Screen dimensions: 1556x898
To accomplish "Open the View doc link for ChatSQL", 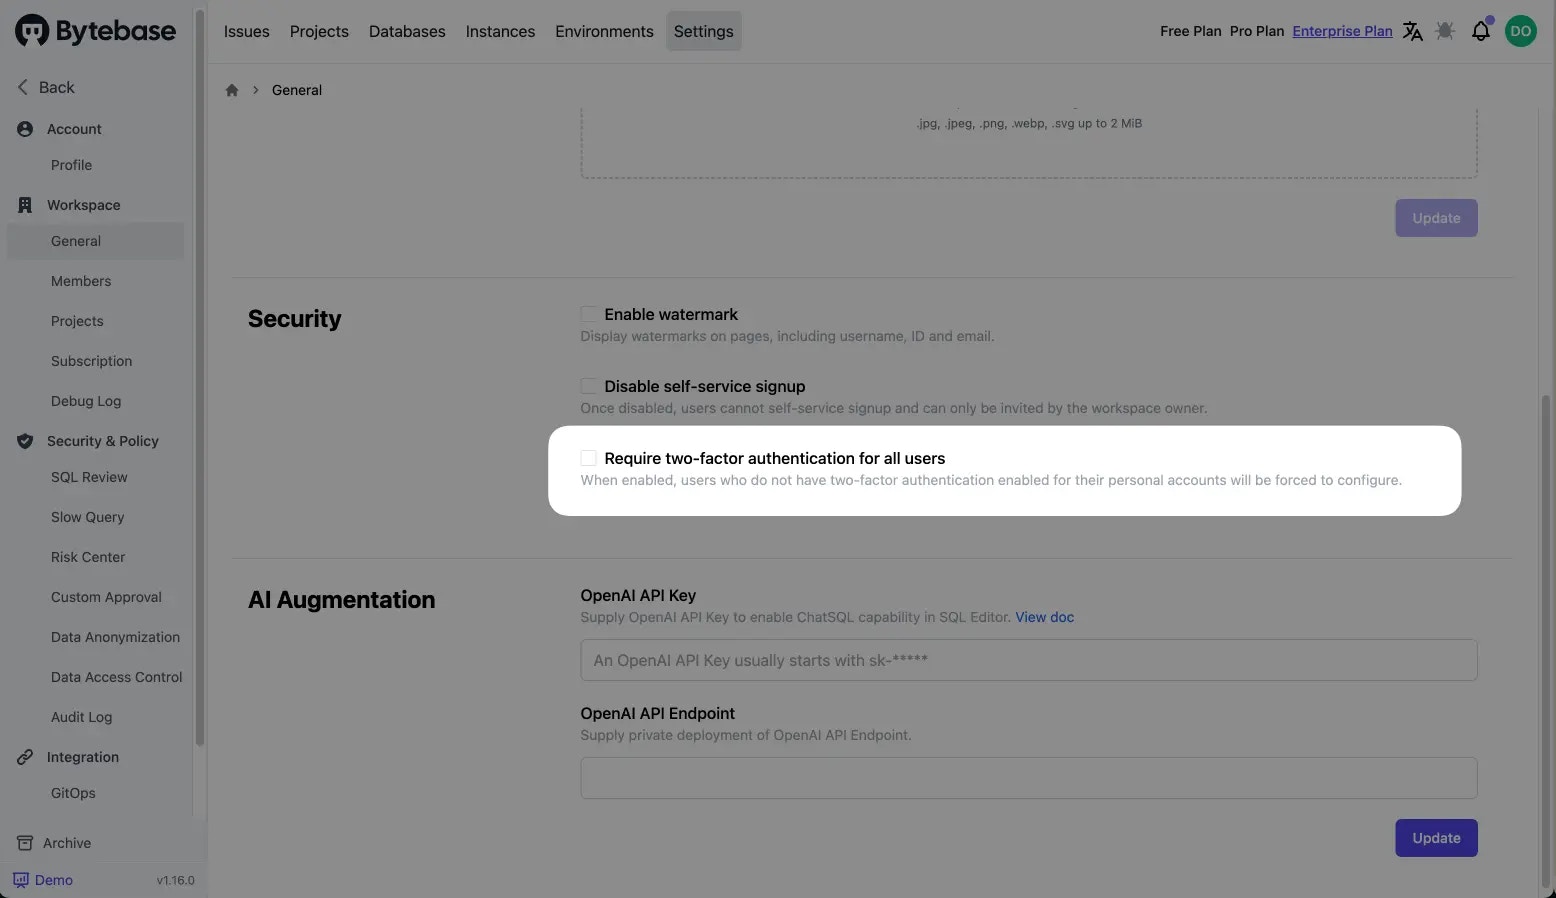I will tap(1044, 617).
